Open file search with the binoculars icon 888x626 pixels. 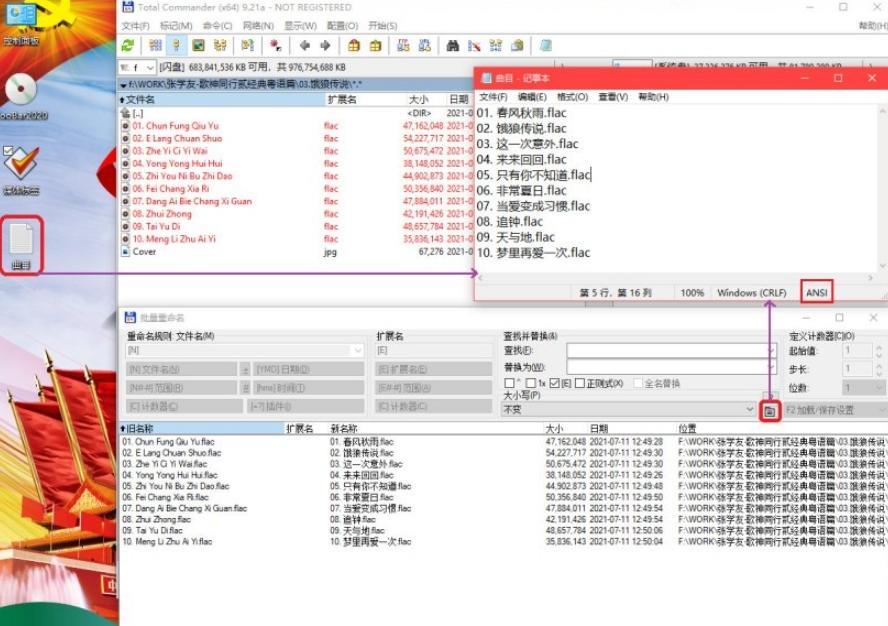[x=452, y=46]
